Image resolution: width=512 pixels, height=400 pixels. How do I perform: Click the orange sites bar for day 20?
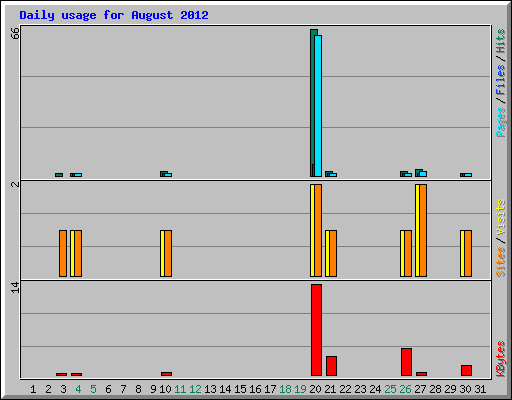point(318,230)
